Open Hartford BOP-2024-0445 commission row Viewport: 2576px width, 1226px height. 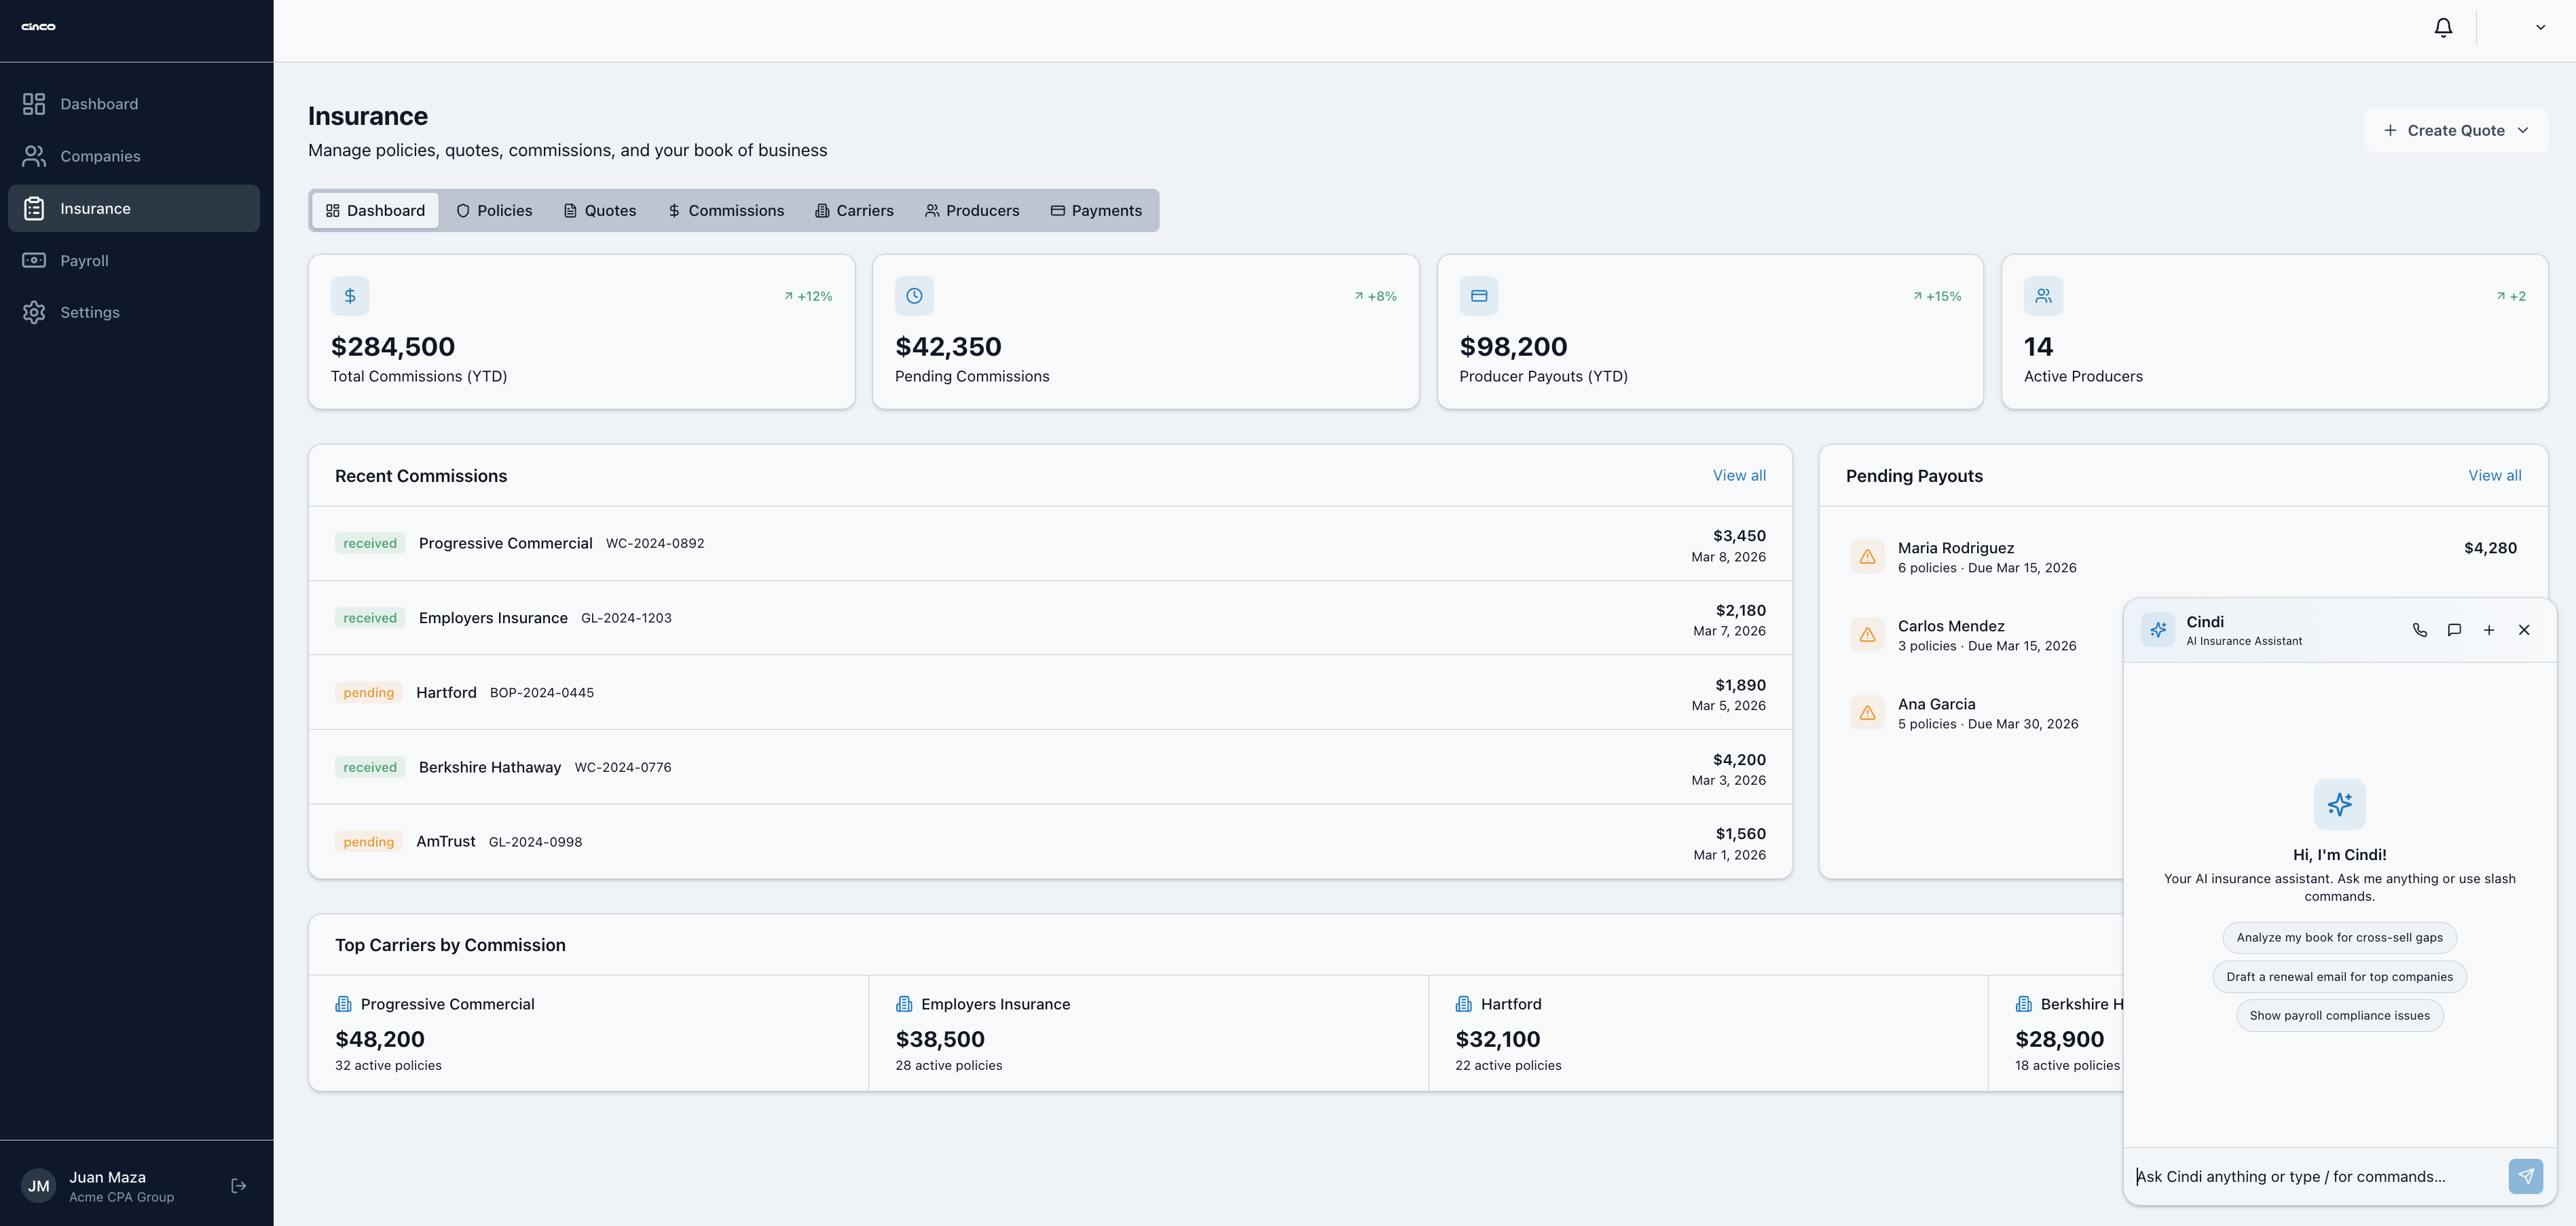point(1050,693)
